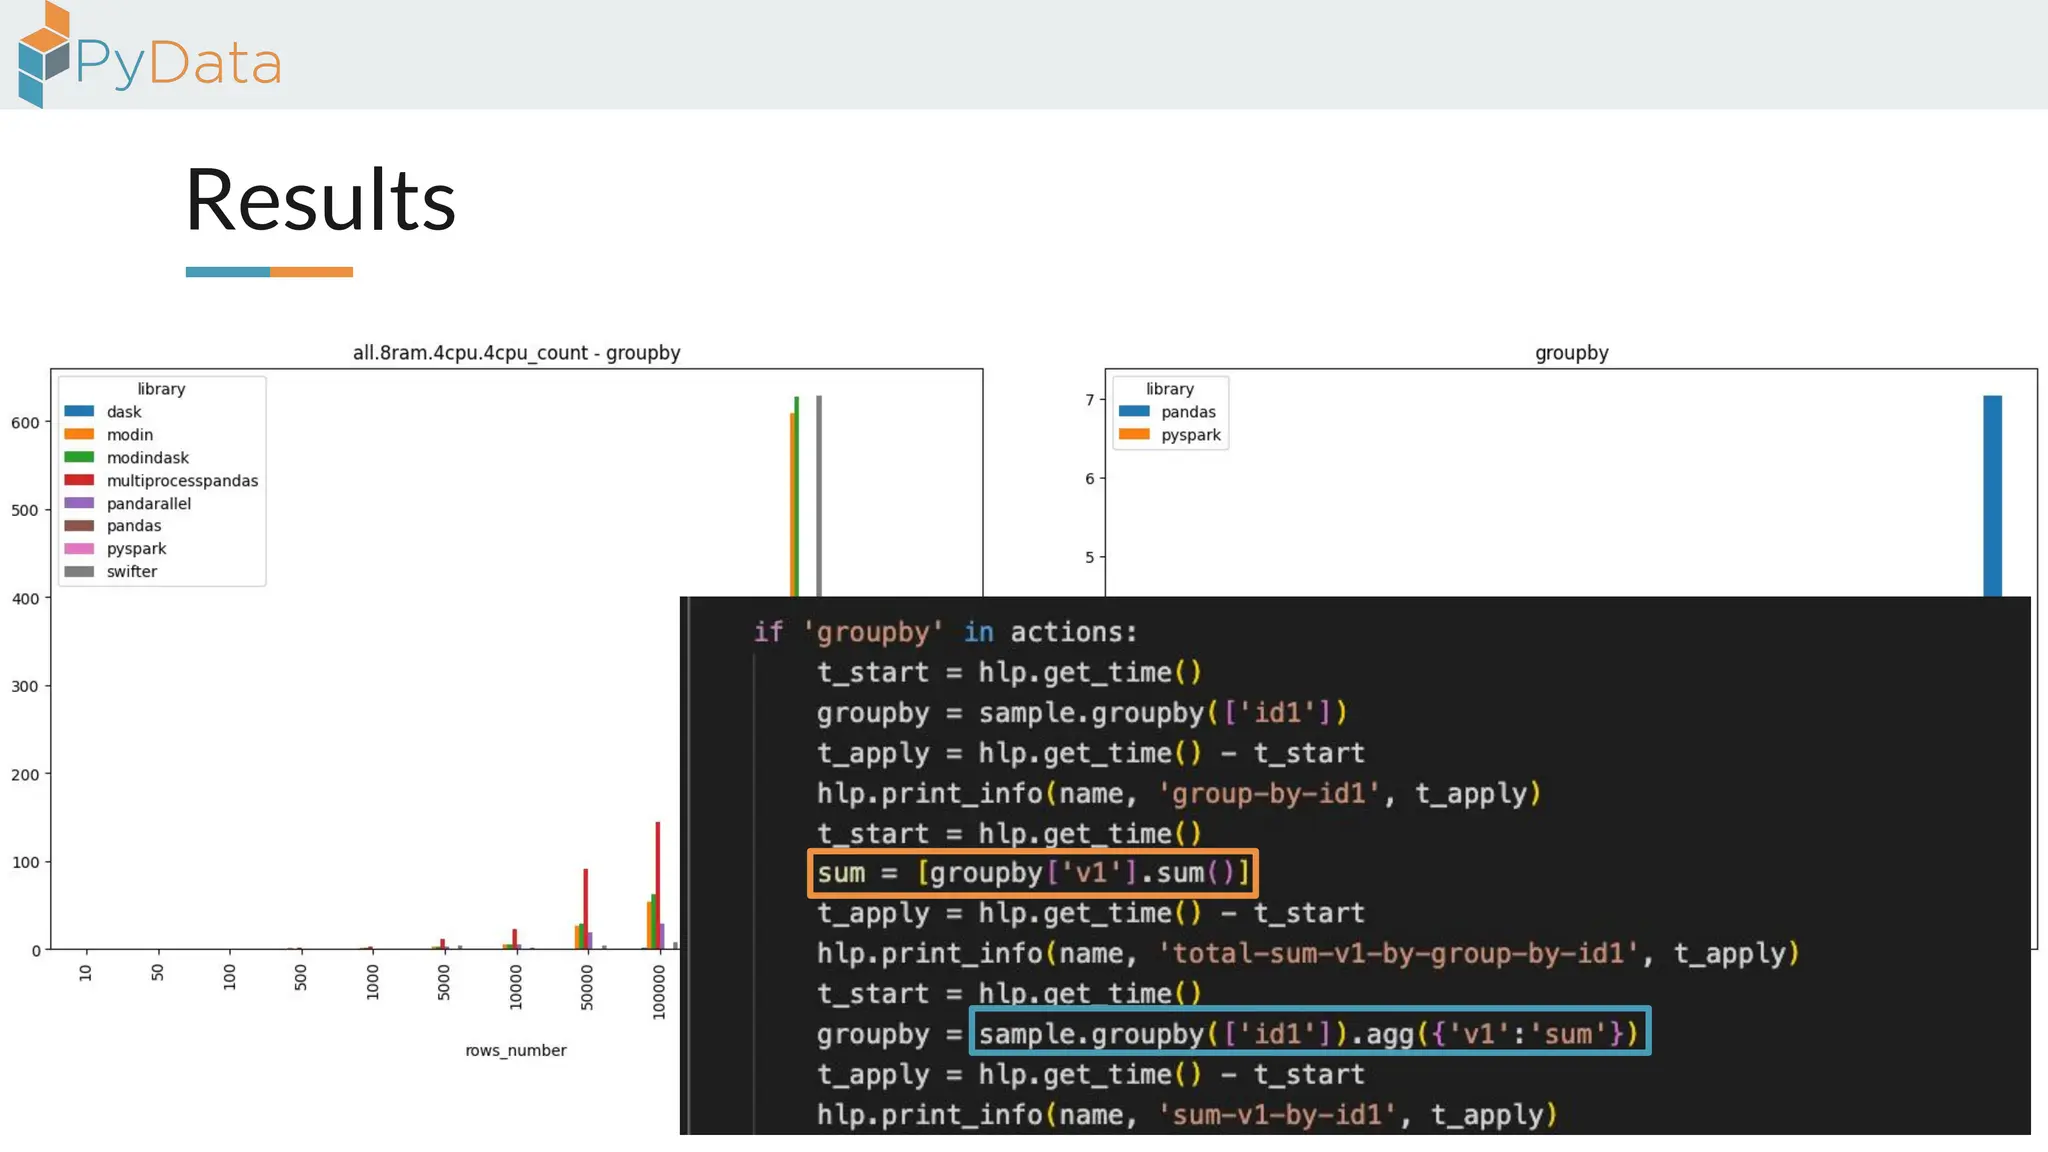Click the modin orange legend swatch
The width and height of the screenshot is (2048, 1152).
click(79, 434)
